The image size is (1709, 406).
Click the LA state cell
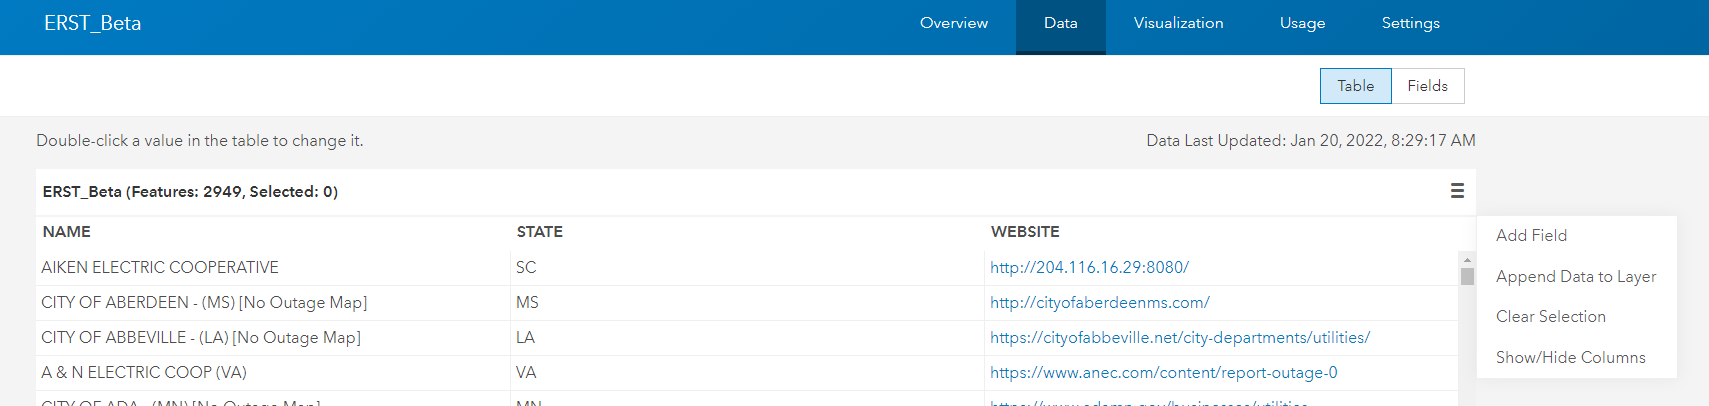pyautogui.click(x=747, y=337)
